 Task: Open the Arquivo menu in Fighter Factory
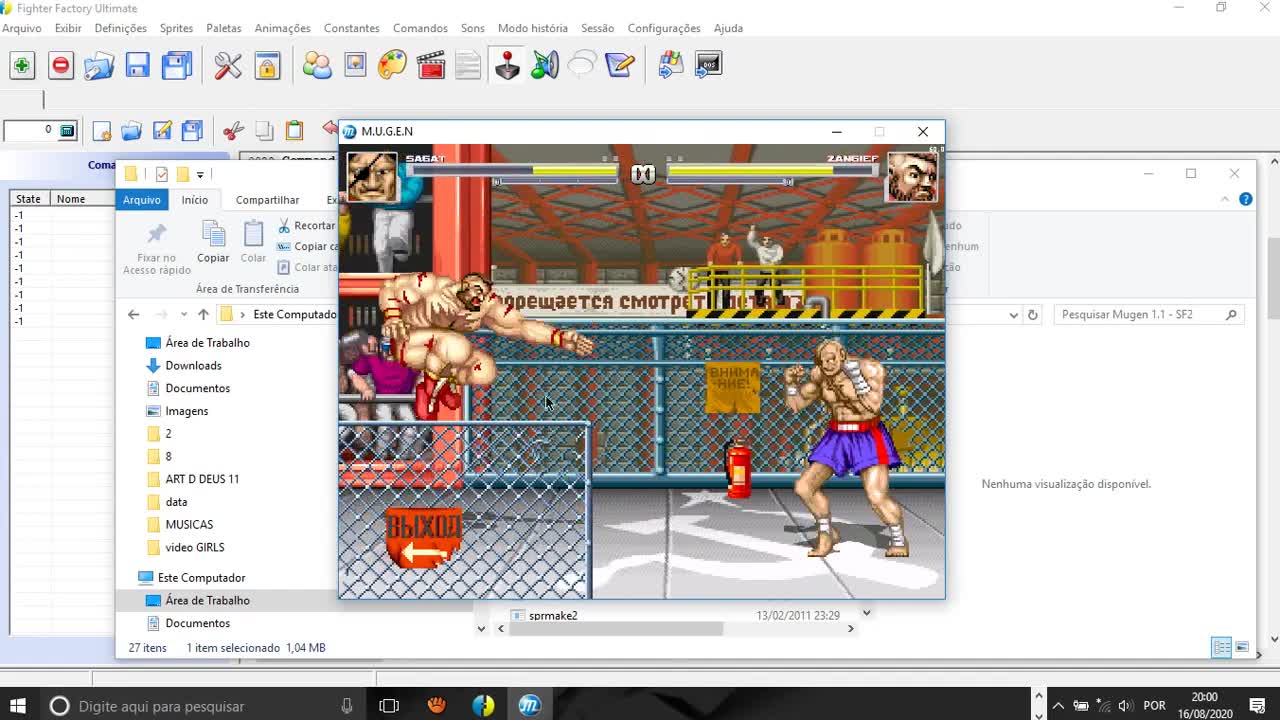tap(22, 28)
